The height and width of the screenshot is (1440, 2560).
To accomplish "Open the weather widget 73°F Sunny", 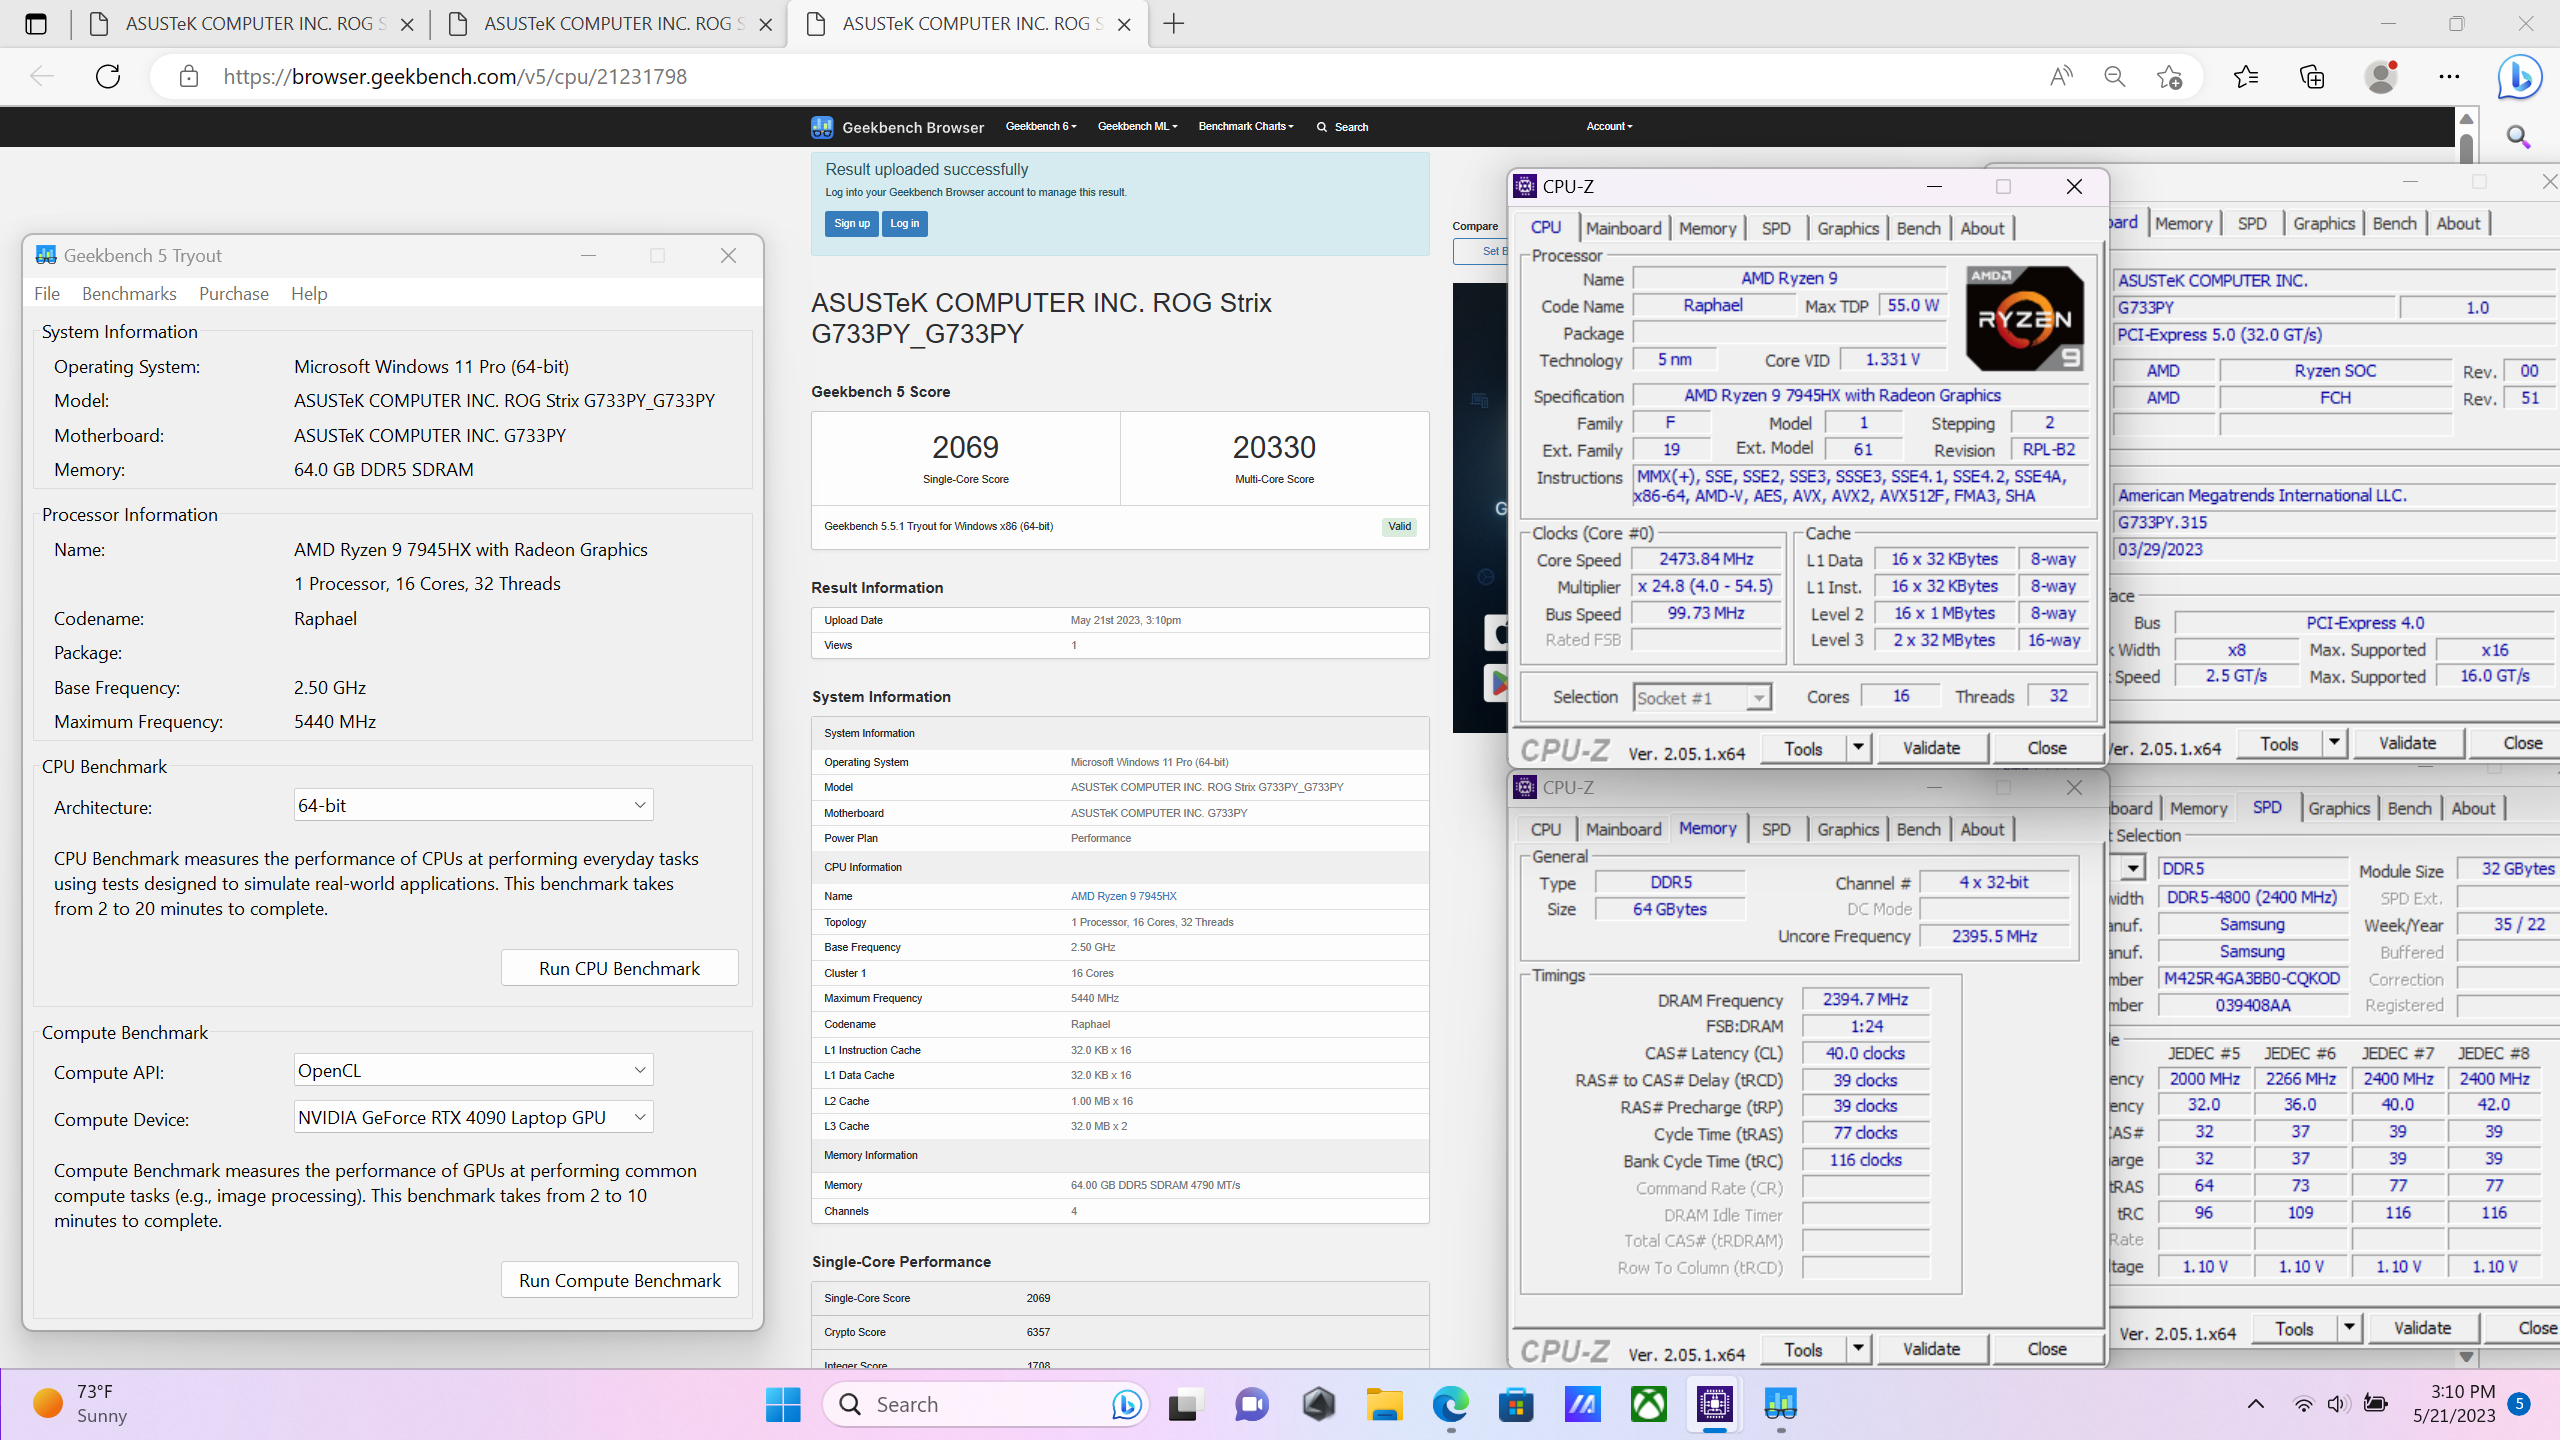I will point(80,1404).
